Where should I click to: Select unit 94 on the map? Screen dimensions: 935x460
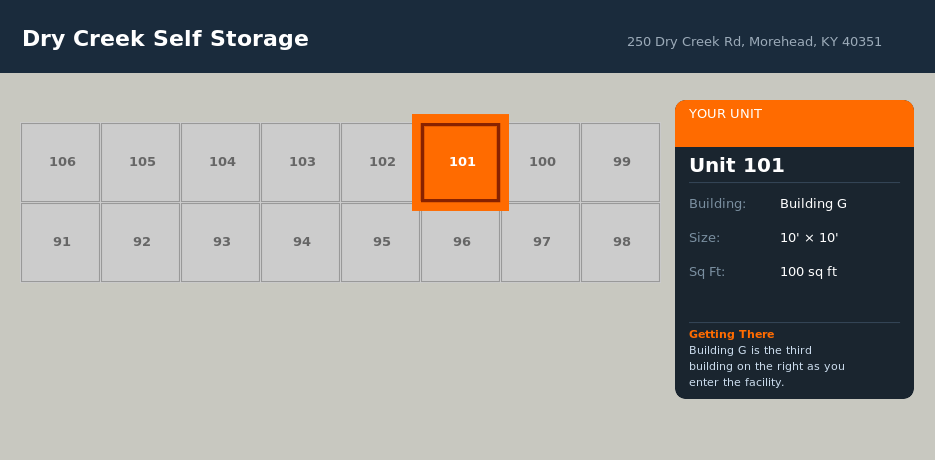coord(301,242)
